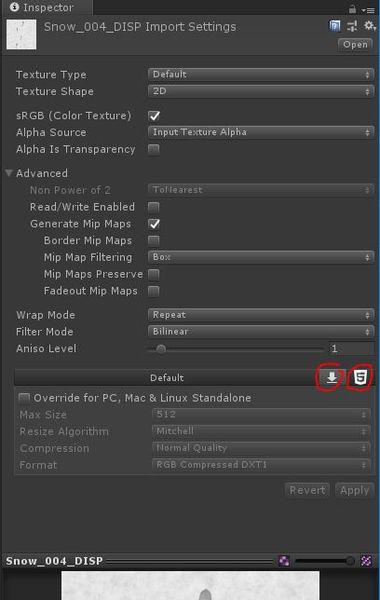
Task: Click the Texture Type label
Action: (51, 75)
